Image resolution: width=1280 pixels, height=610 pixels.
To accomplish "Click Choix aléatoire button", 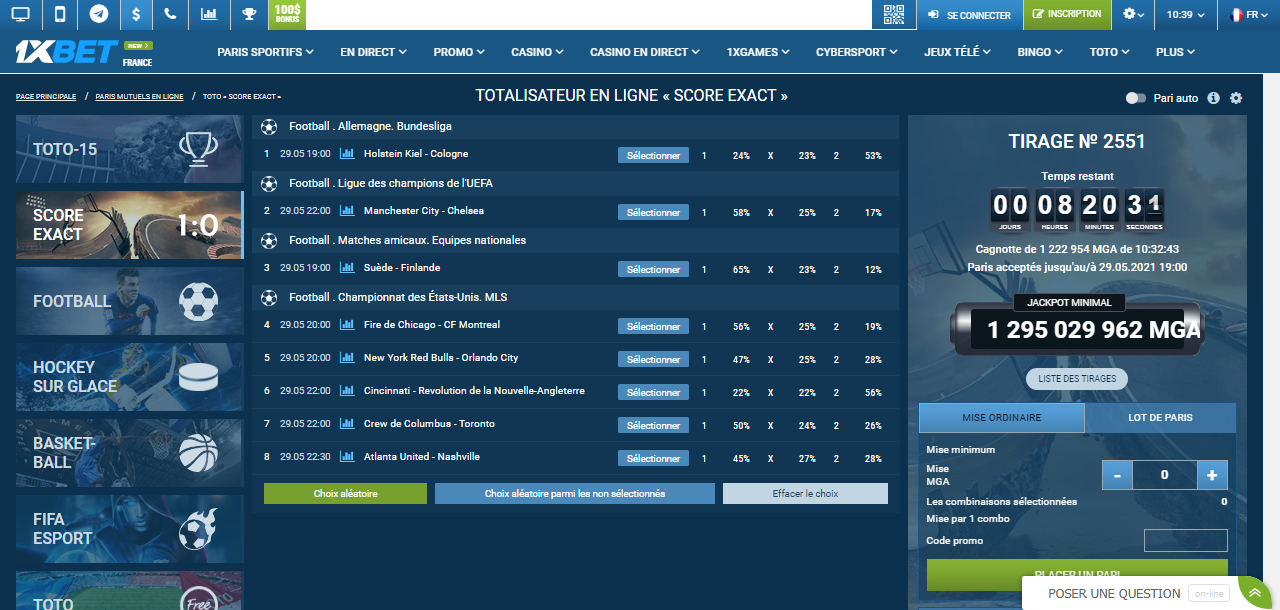I will [345, 493].
